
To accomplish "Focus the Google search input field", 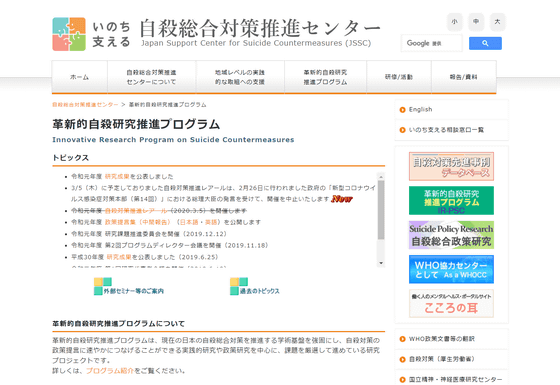I will click(x=431, y=43).
